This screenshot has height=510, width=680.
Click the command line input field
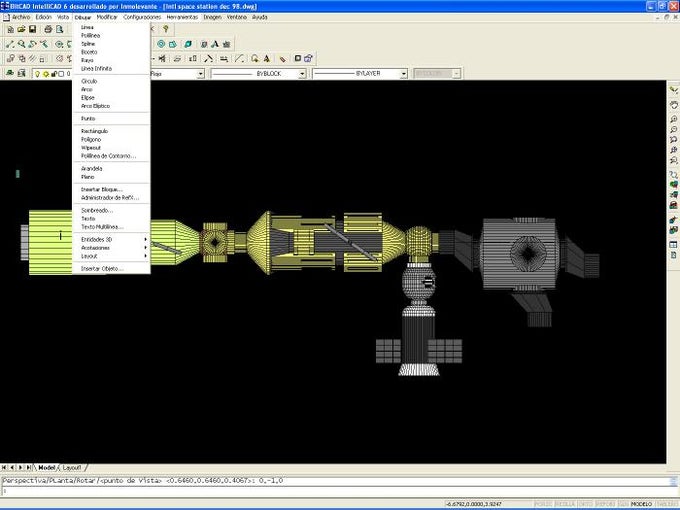tap(334, 491)
